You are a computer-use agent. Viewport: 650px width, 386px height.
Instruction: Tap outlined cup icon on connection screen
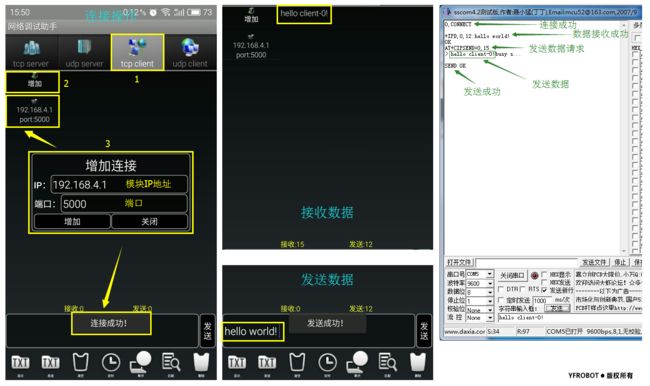coord(80,363)
